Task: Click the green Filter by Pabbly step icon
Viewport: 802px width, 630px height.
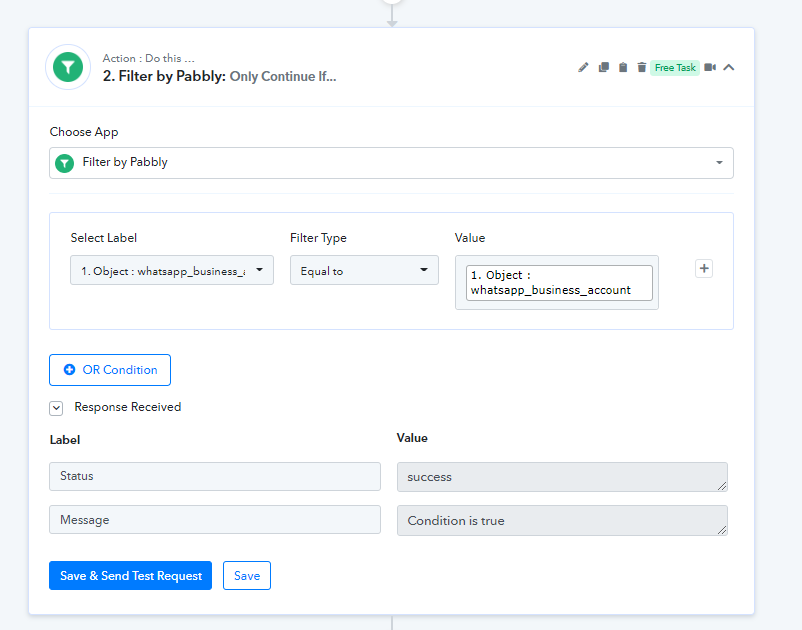Action: (68, 67)
